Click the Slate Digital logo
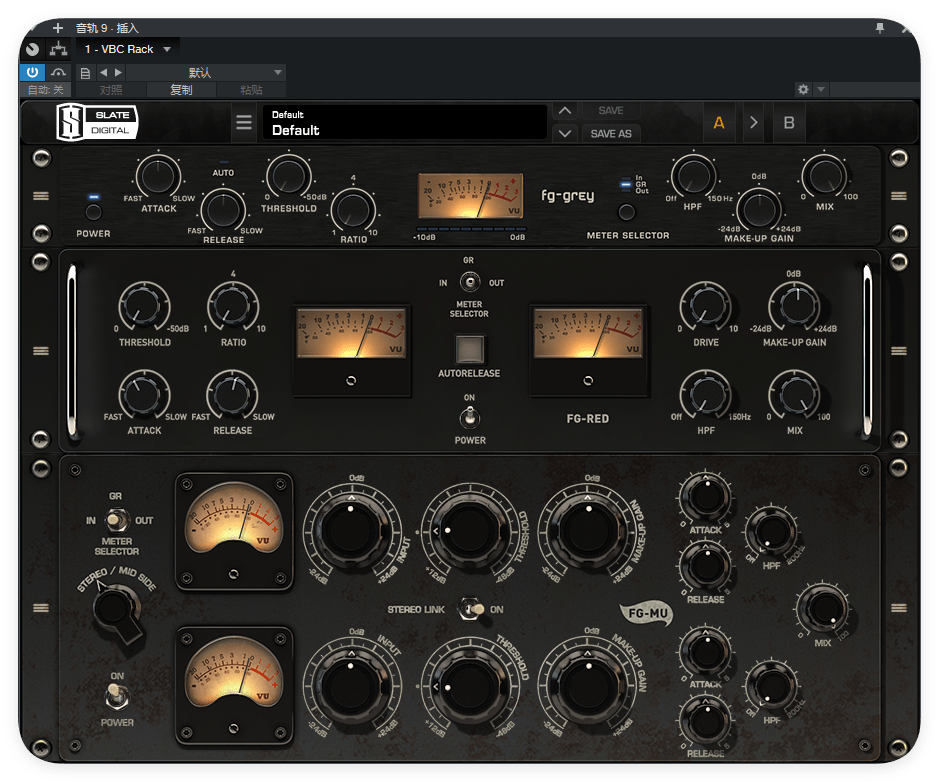939x782 pixels. click(97, 122)
